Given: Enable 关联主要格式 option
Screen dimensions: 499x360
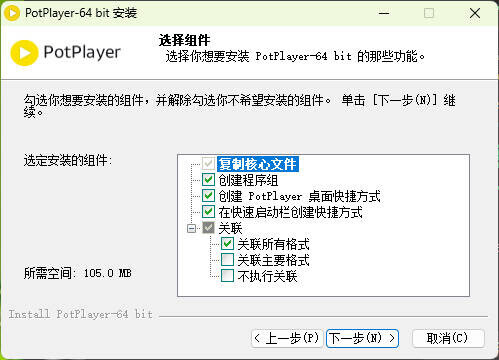Looking at the screenshot, I should click(x=227, y=260).
